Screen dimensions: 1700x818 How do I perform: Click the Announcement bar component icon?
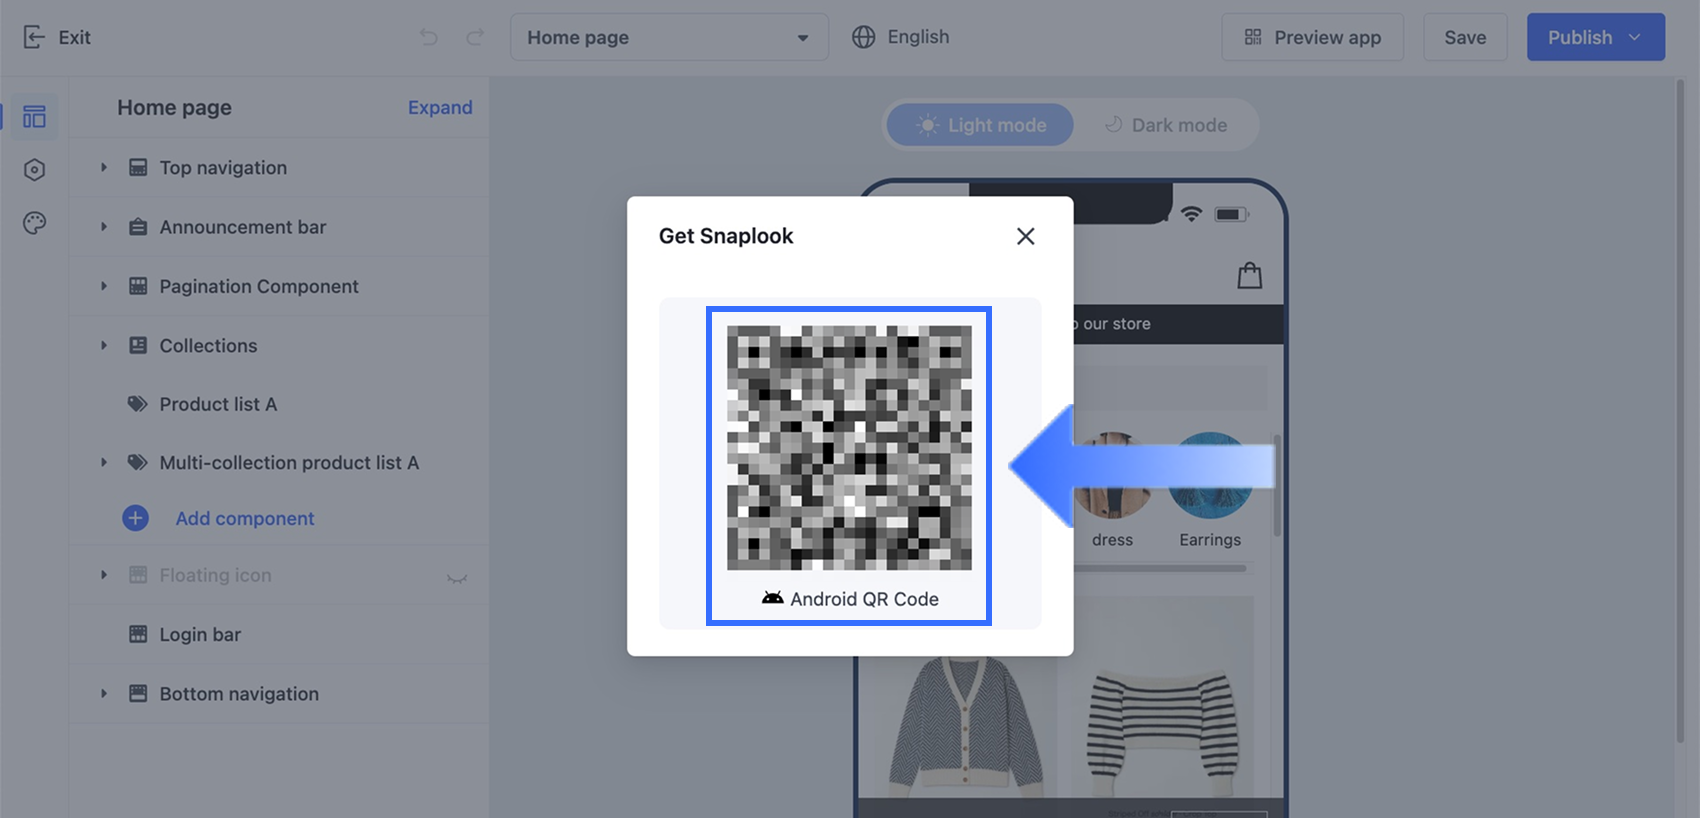click(138, 227)
